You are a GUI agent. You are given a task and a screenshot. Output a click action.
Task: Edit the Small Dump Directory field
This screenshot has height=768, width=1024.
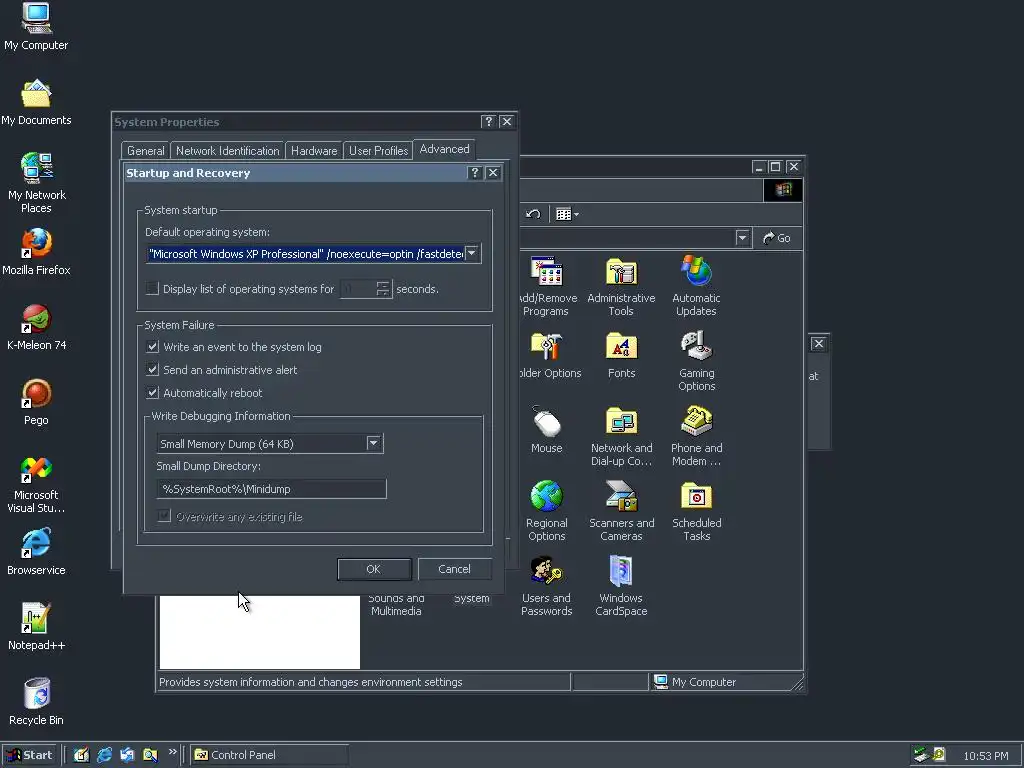pyautogui.click(x=272, y=489)
